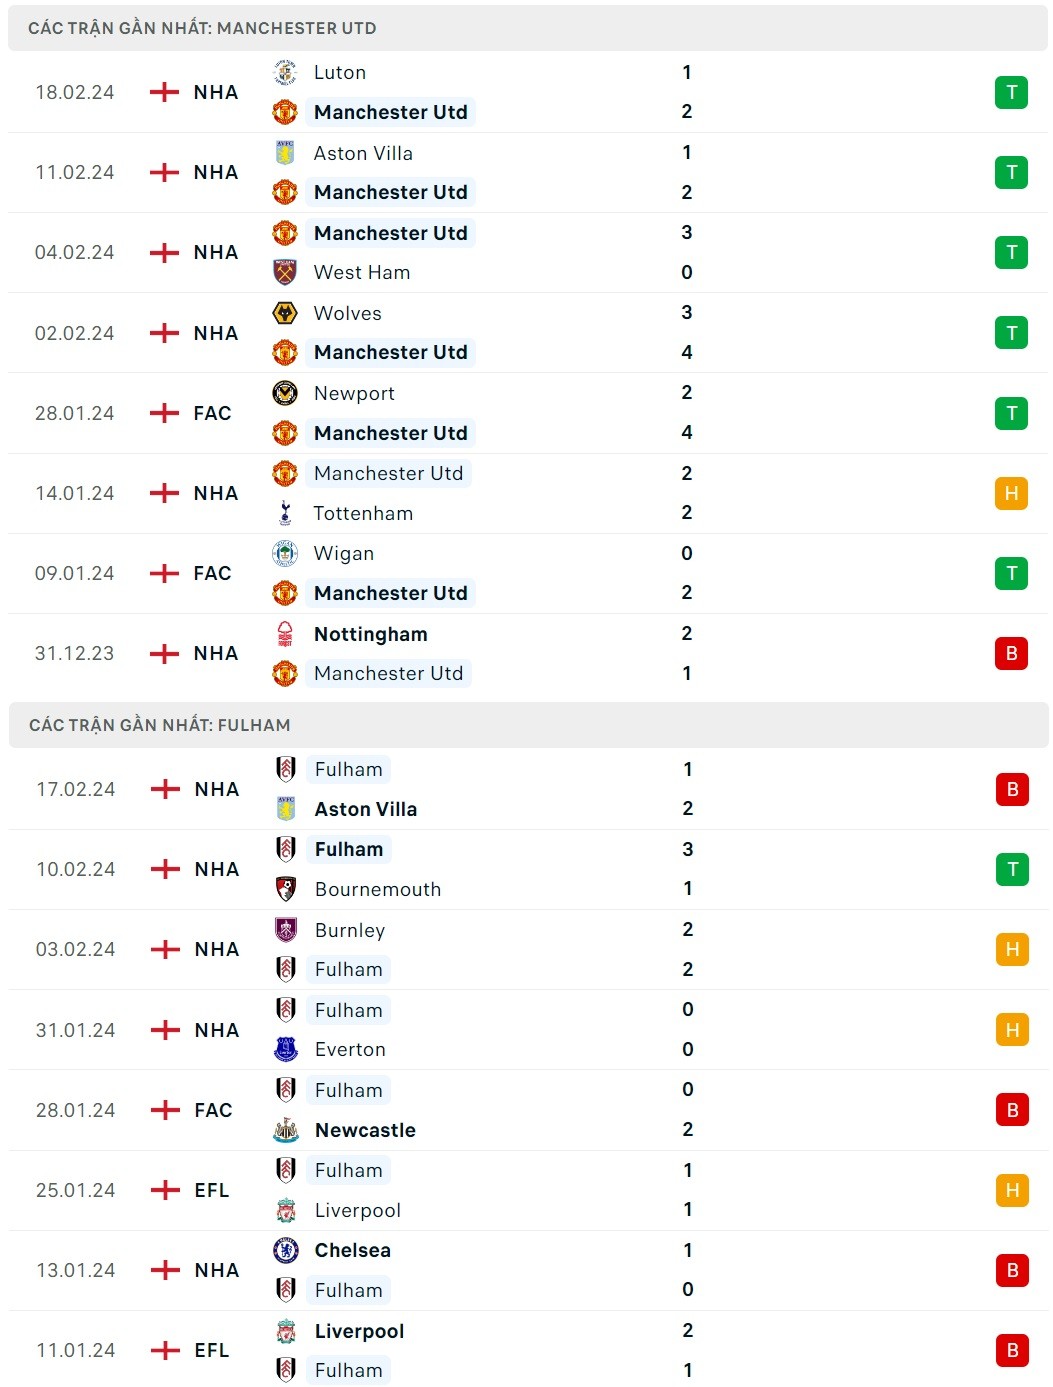Click the Everton club crest icon

tap(286, 1049)
